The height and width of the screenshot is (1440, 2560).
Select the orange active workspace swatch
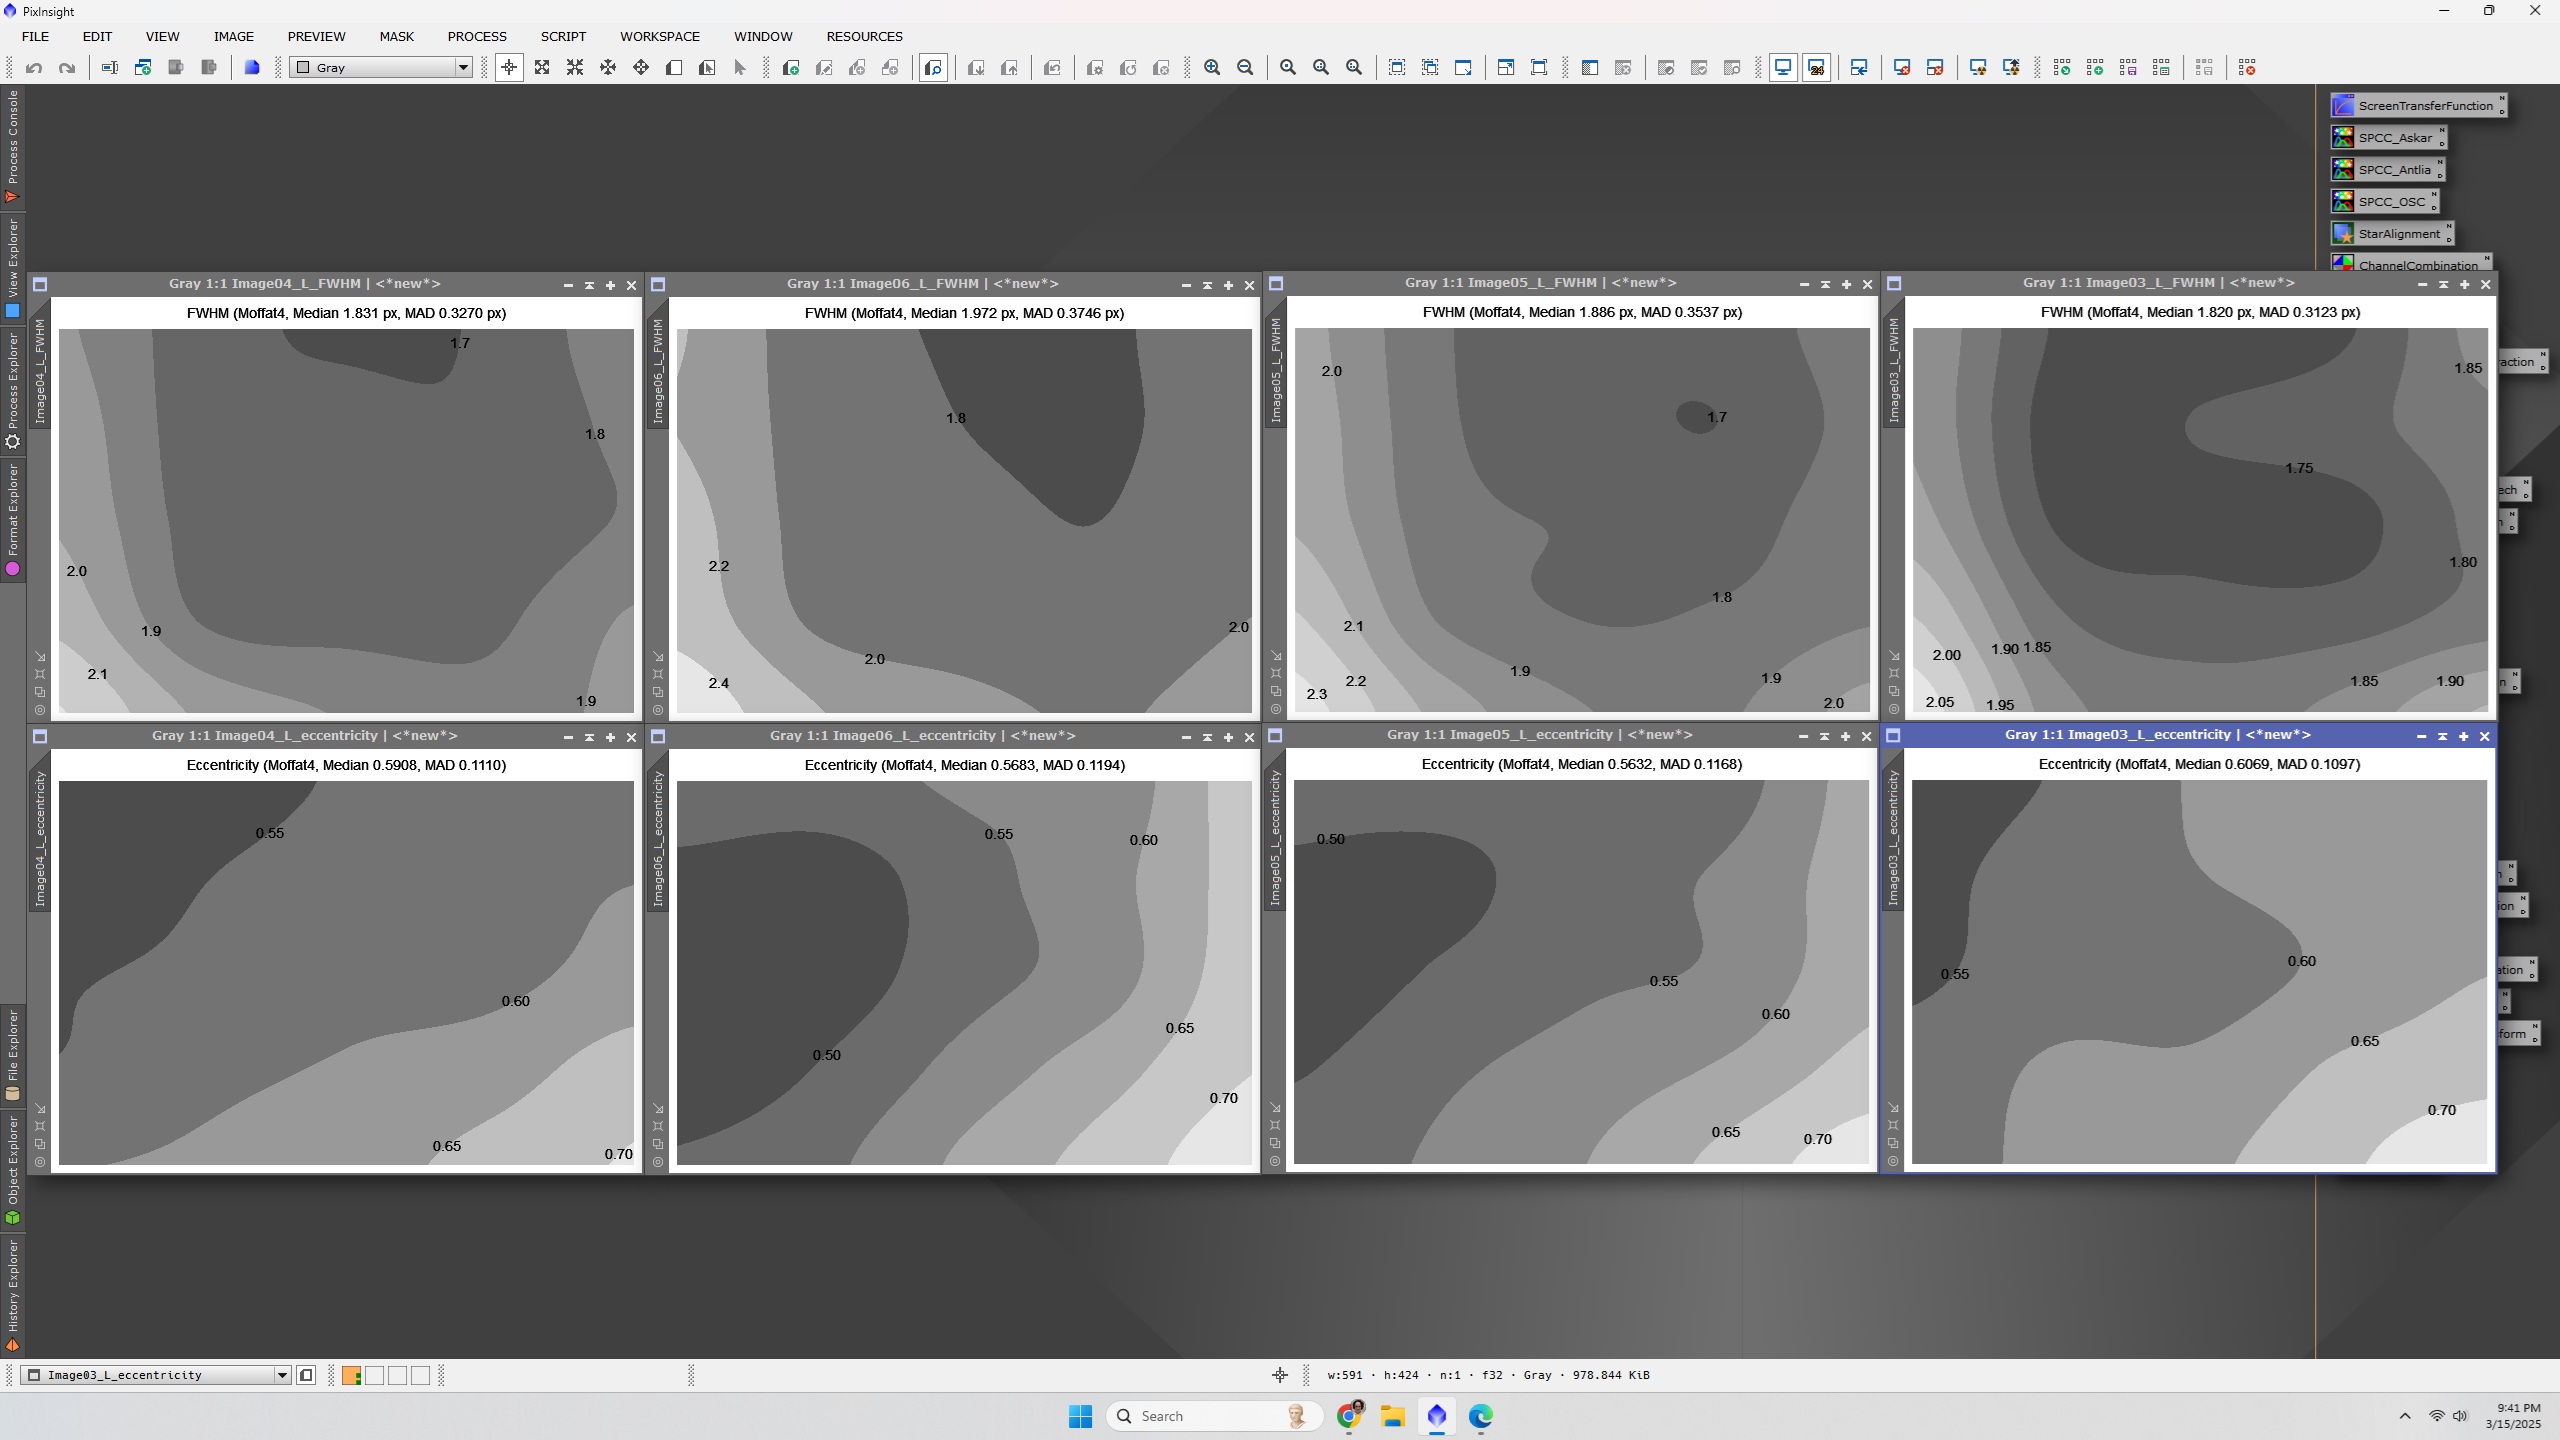click(x=351, y=1375)
